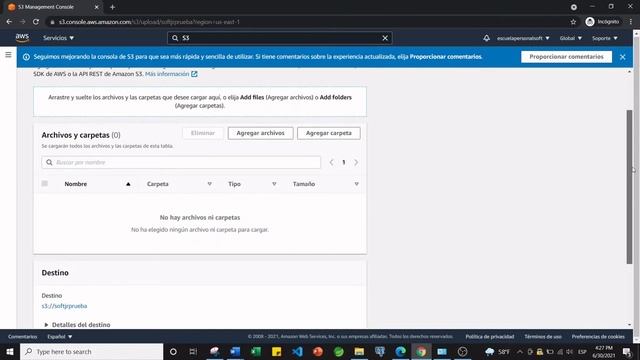Click external link icon beside Más información
This screenshot has height=360, width=640.
(194, 74)
